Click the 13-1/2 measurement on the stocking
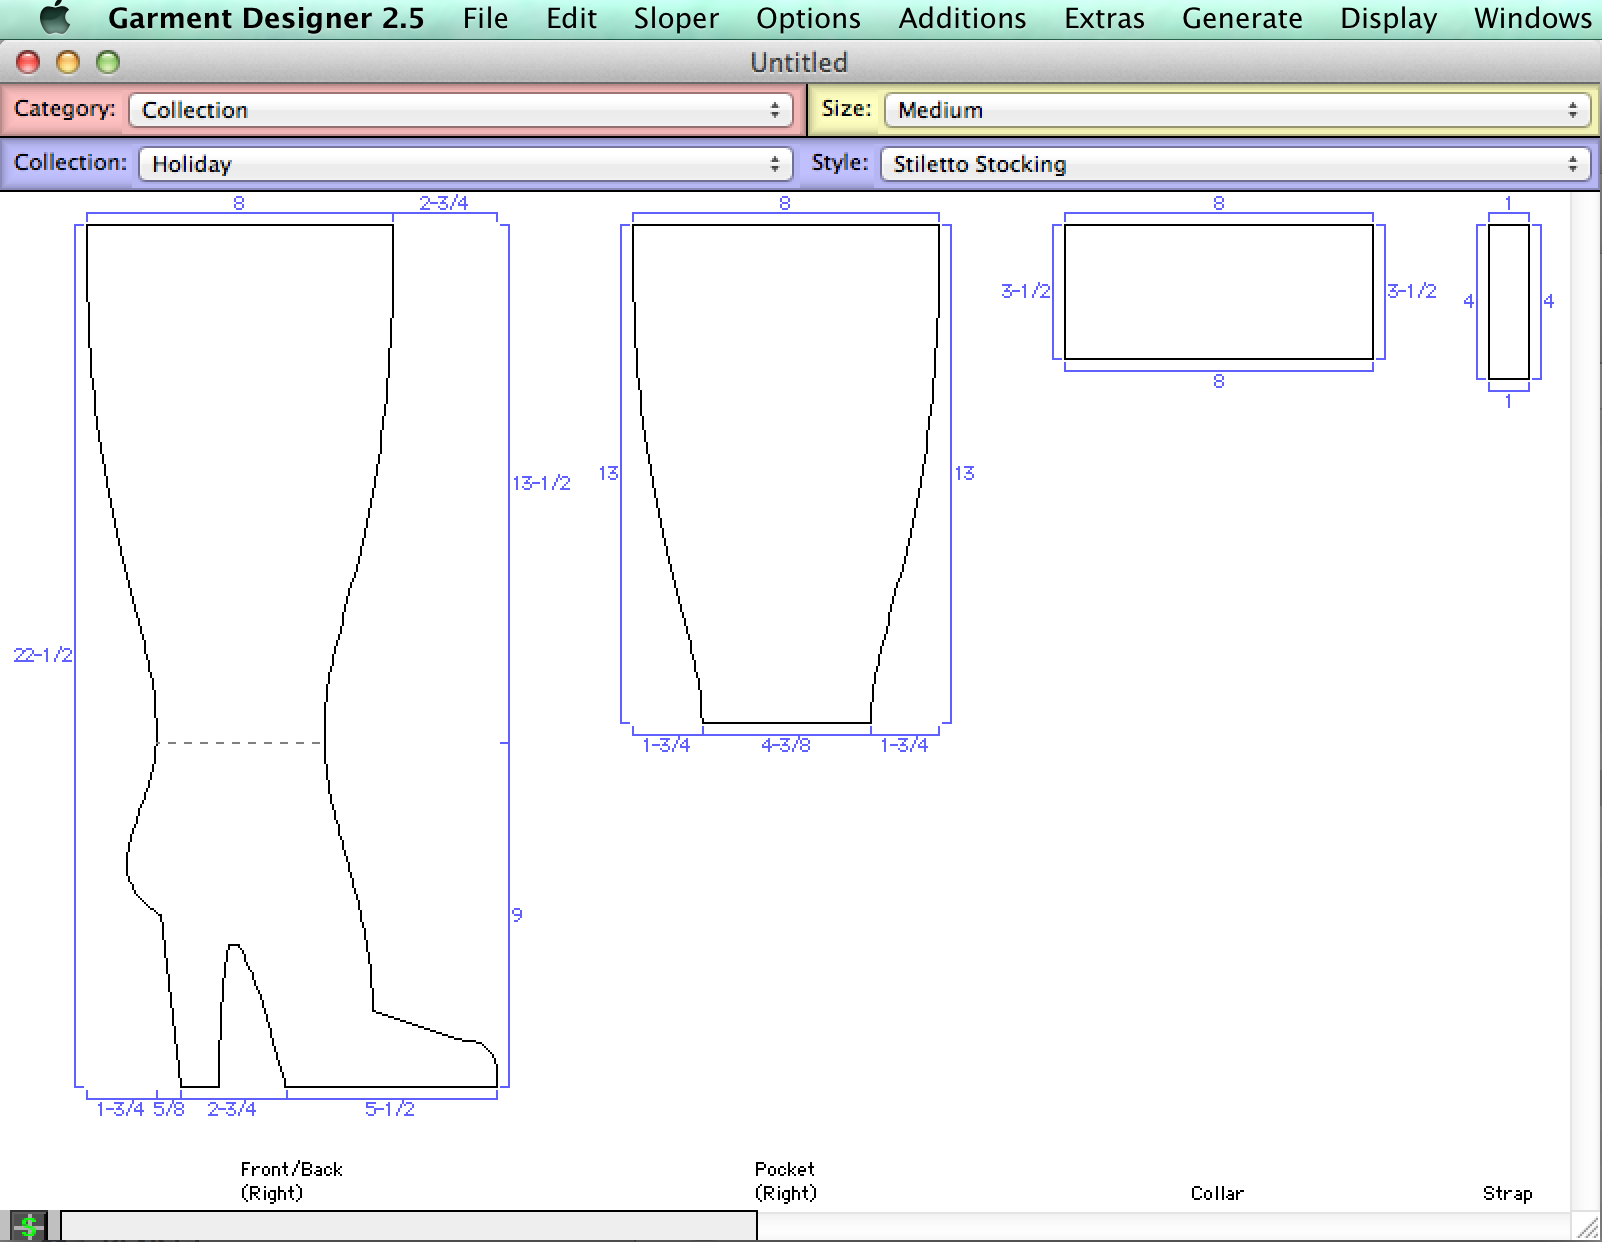 (x=542, y=483)
